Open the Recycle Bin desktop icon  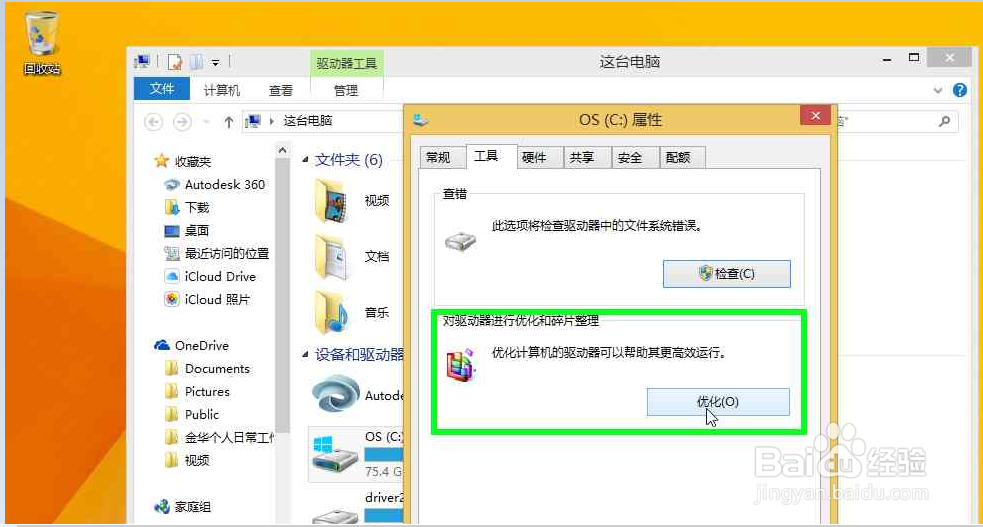(x=41, y=43)
